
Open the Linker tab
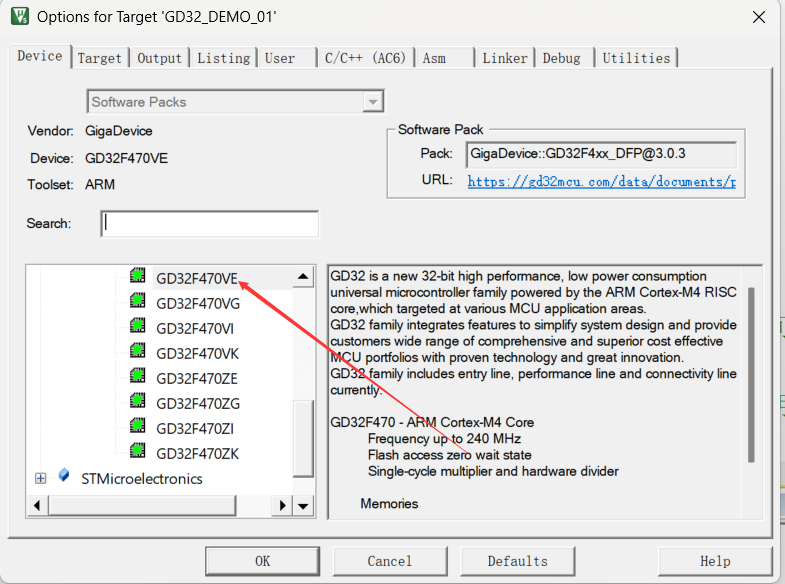point(505,58)
